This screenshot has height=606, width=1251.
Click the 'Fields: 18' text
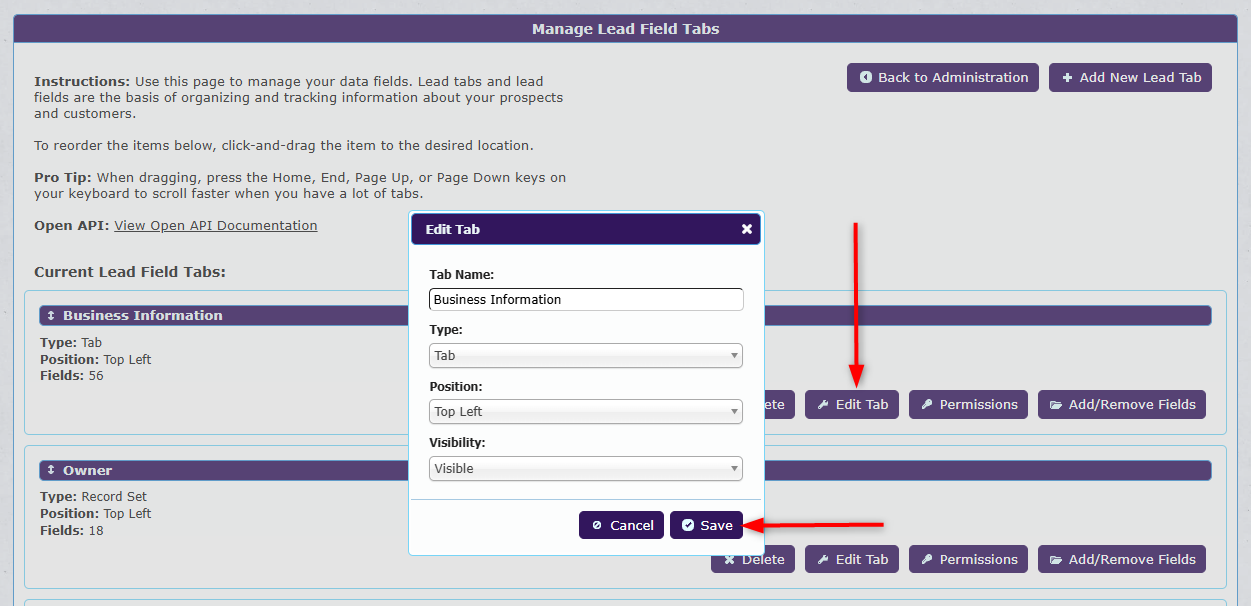coord(72,530)
